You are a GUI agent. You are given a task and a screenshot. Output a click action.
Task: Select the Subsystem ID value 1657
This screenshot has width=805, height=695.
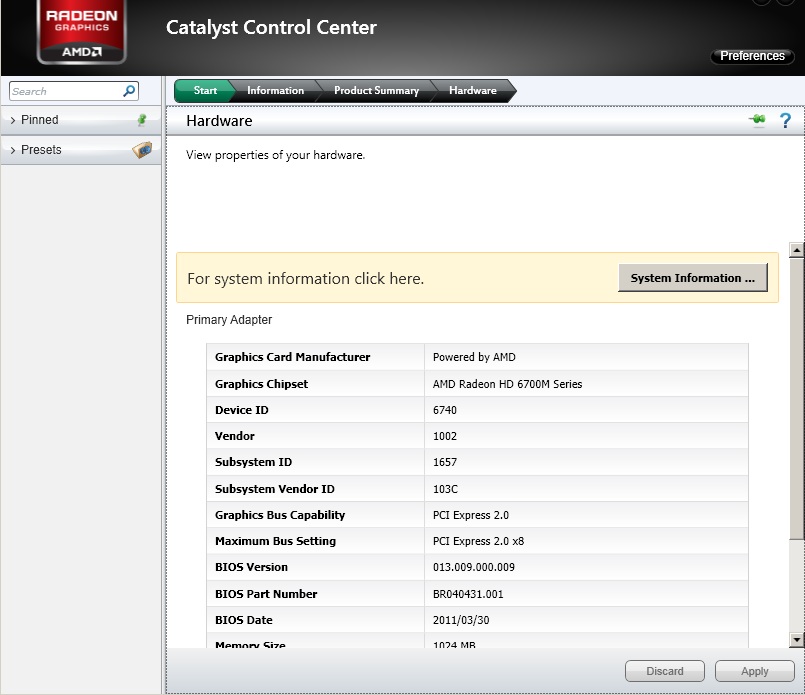(x=445, y=462)
